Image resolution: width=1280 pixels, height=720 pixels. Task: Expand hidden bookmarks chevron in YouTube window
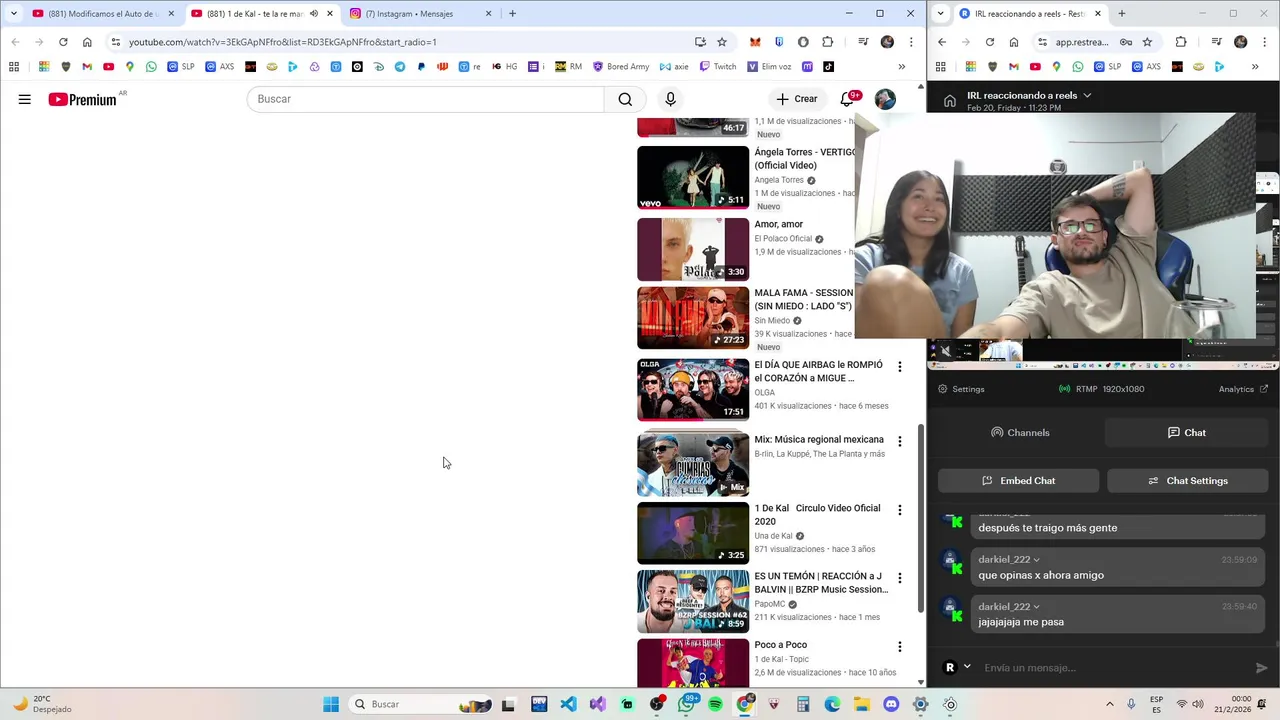point(901,67)
